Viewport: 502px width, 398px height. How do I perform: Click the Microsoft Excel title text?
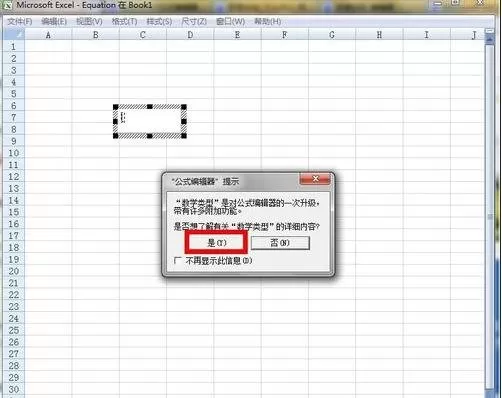coord(84,5)
